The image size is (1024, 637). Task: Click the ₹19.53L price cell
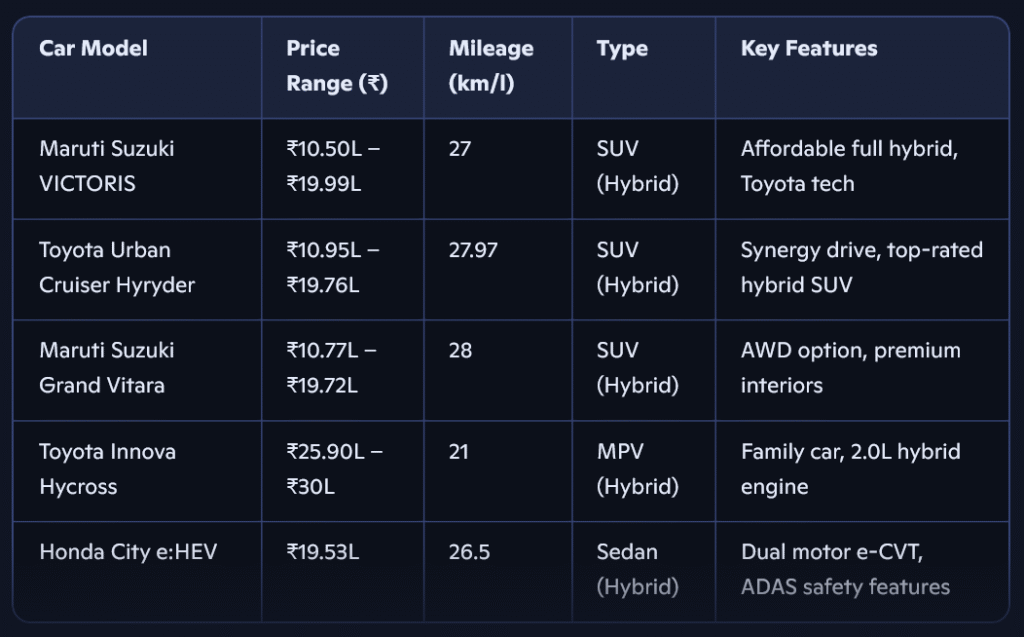tap(322, 551)
